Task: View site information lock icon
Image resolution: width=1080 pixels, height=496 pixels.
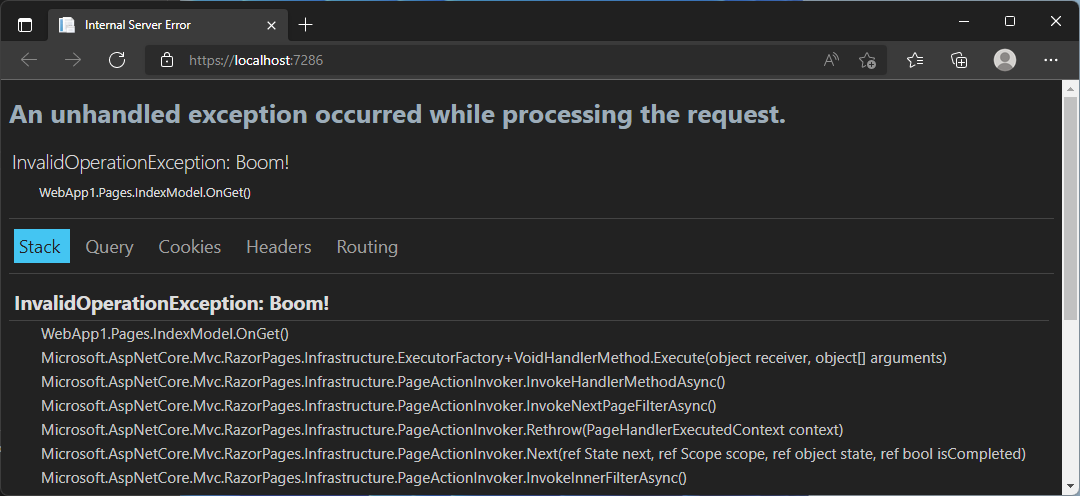Action: coord(166,60)
